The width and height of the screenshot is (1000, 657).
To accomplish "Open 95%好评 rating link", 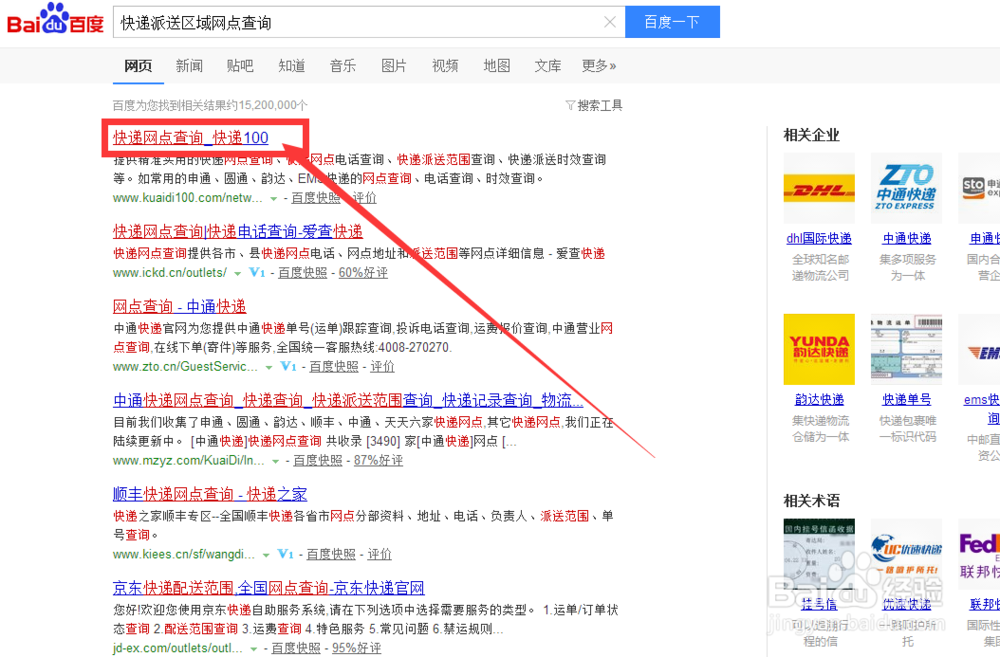I will tap(357, 647).
